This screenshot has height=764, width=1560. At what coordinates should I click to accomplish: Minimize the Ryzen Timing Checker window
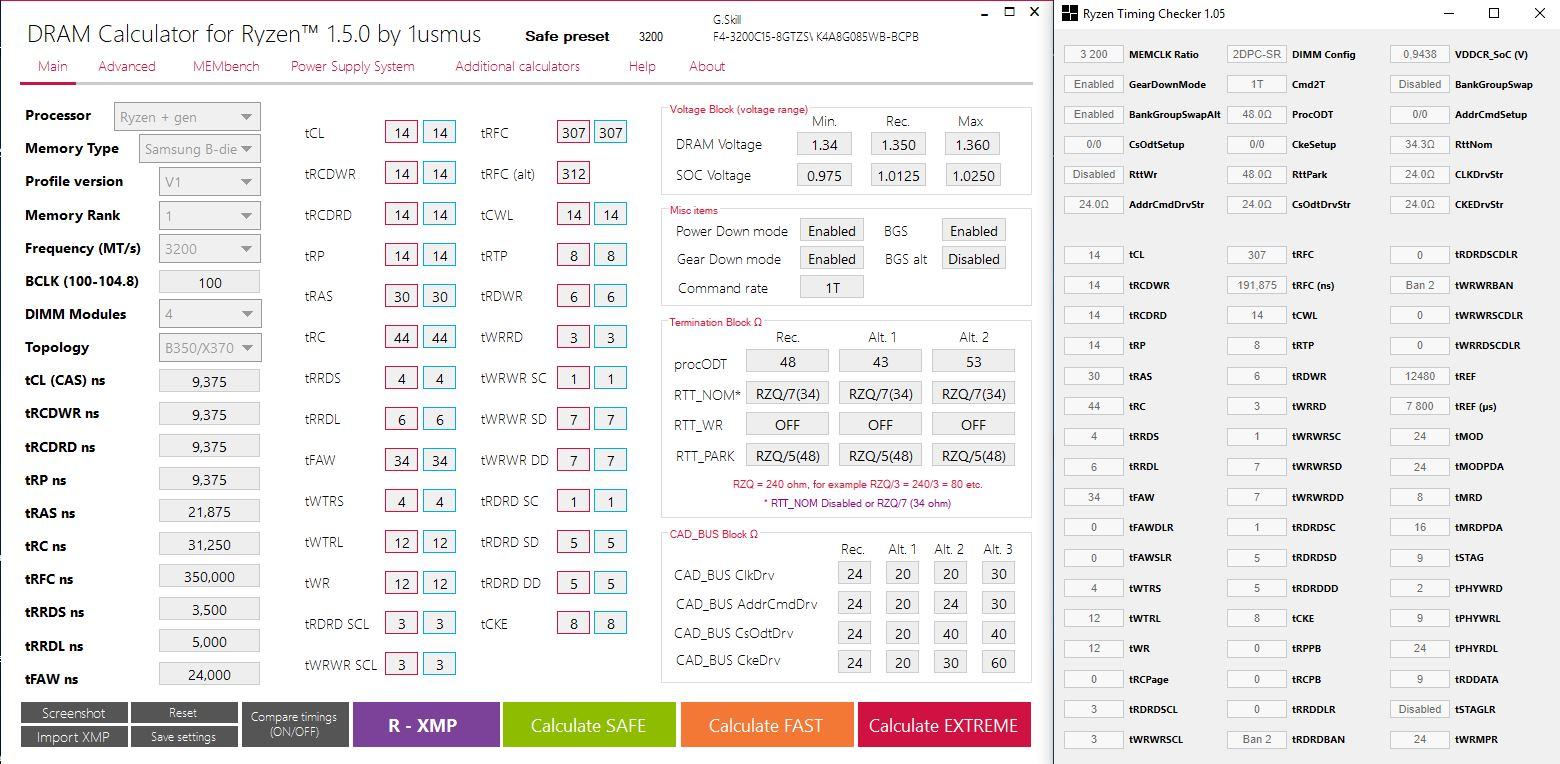[x=1449, y=14]
